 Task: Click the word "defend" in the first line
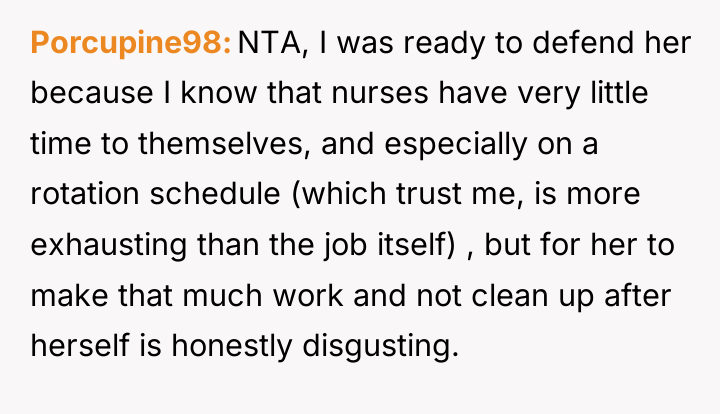click(x=583, y=43)
